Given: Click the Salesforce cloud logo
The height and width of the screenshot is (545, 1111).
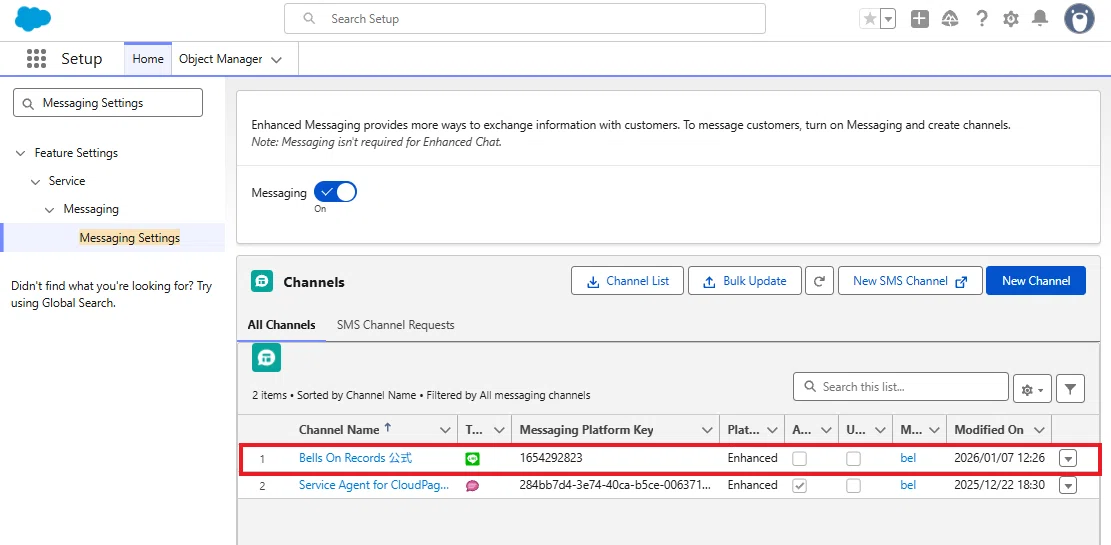Looking at the screenshot, I should 33,18.
